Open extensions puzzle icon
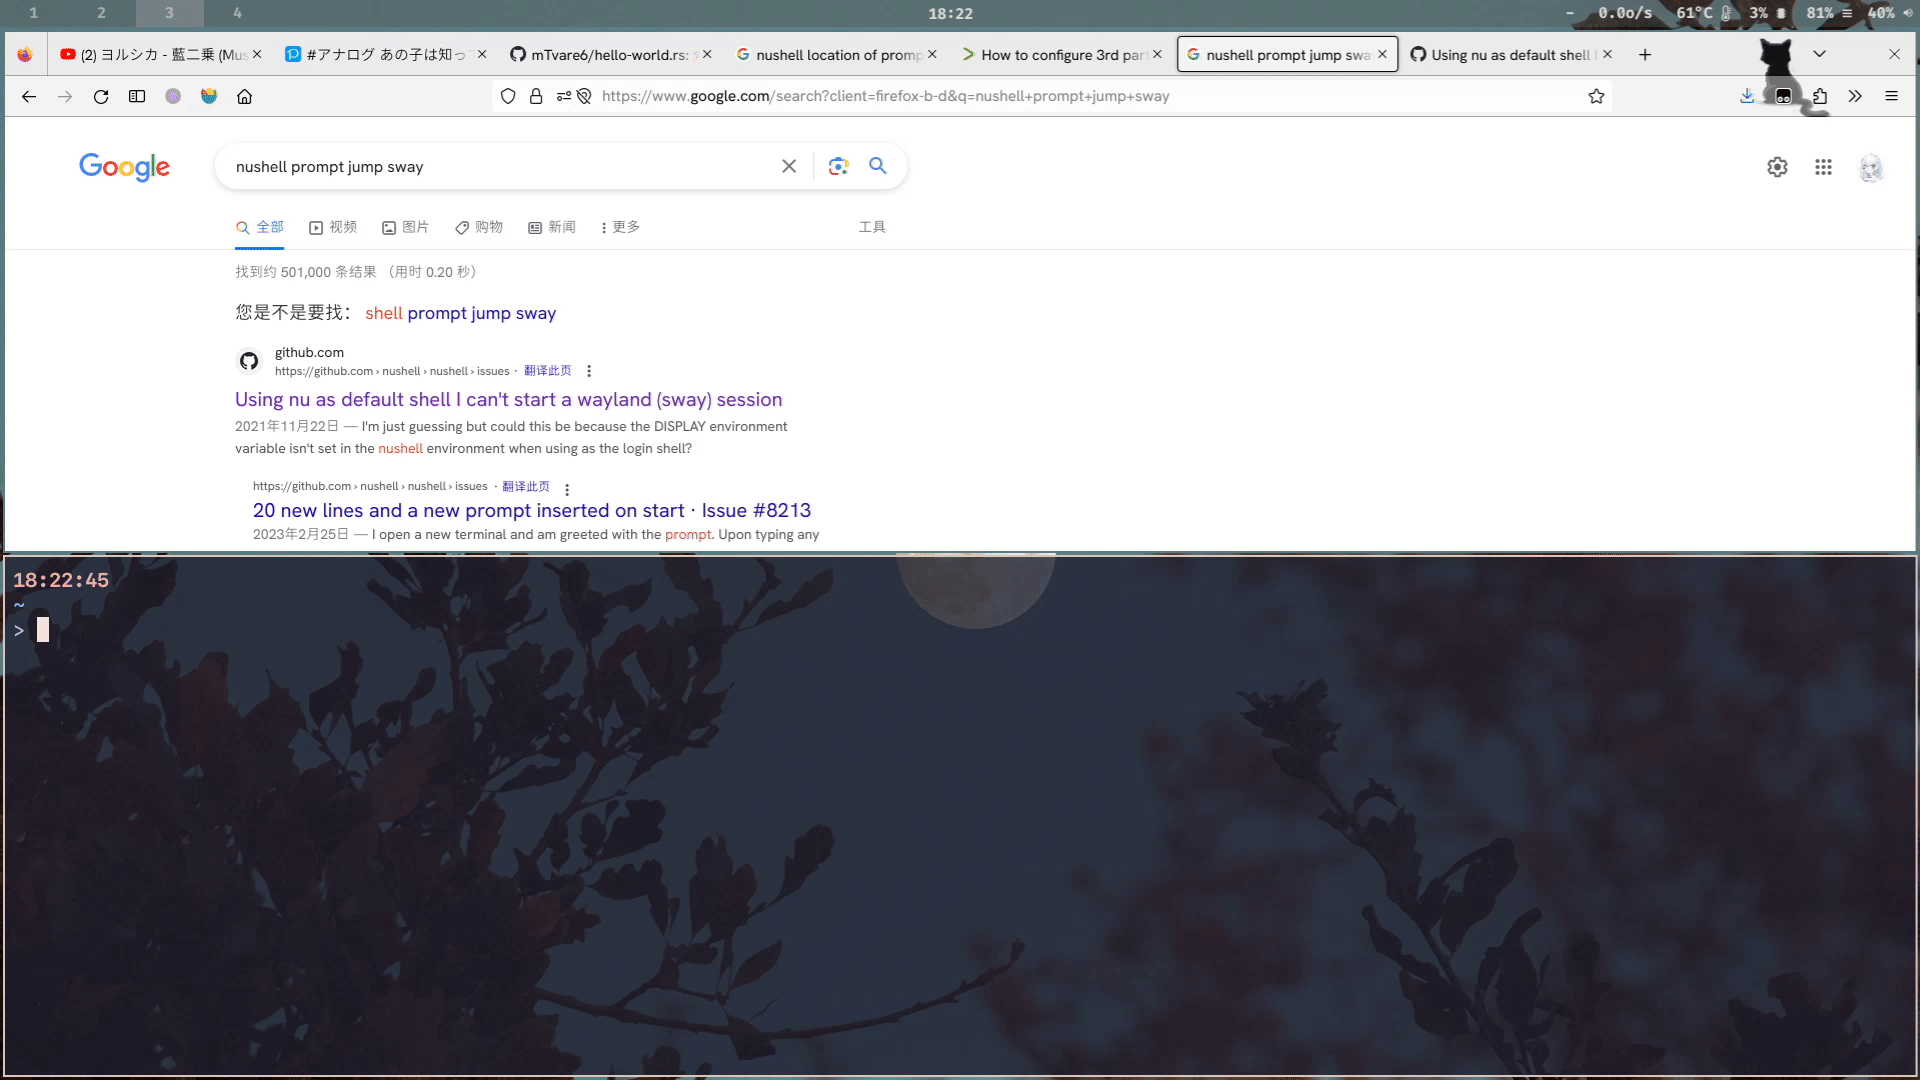1920x1080 pixels. coord(1819,96)
